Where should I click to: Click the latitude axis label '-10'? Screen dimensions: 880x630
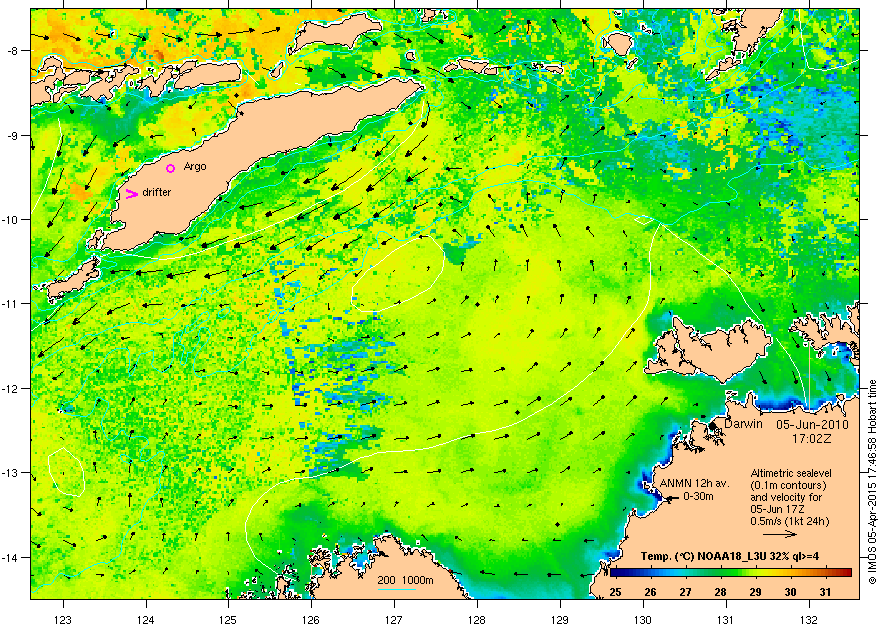click(12, 219)
